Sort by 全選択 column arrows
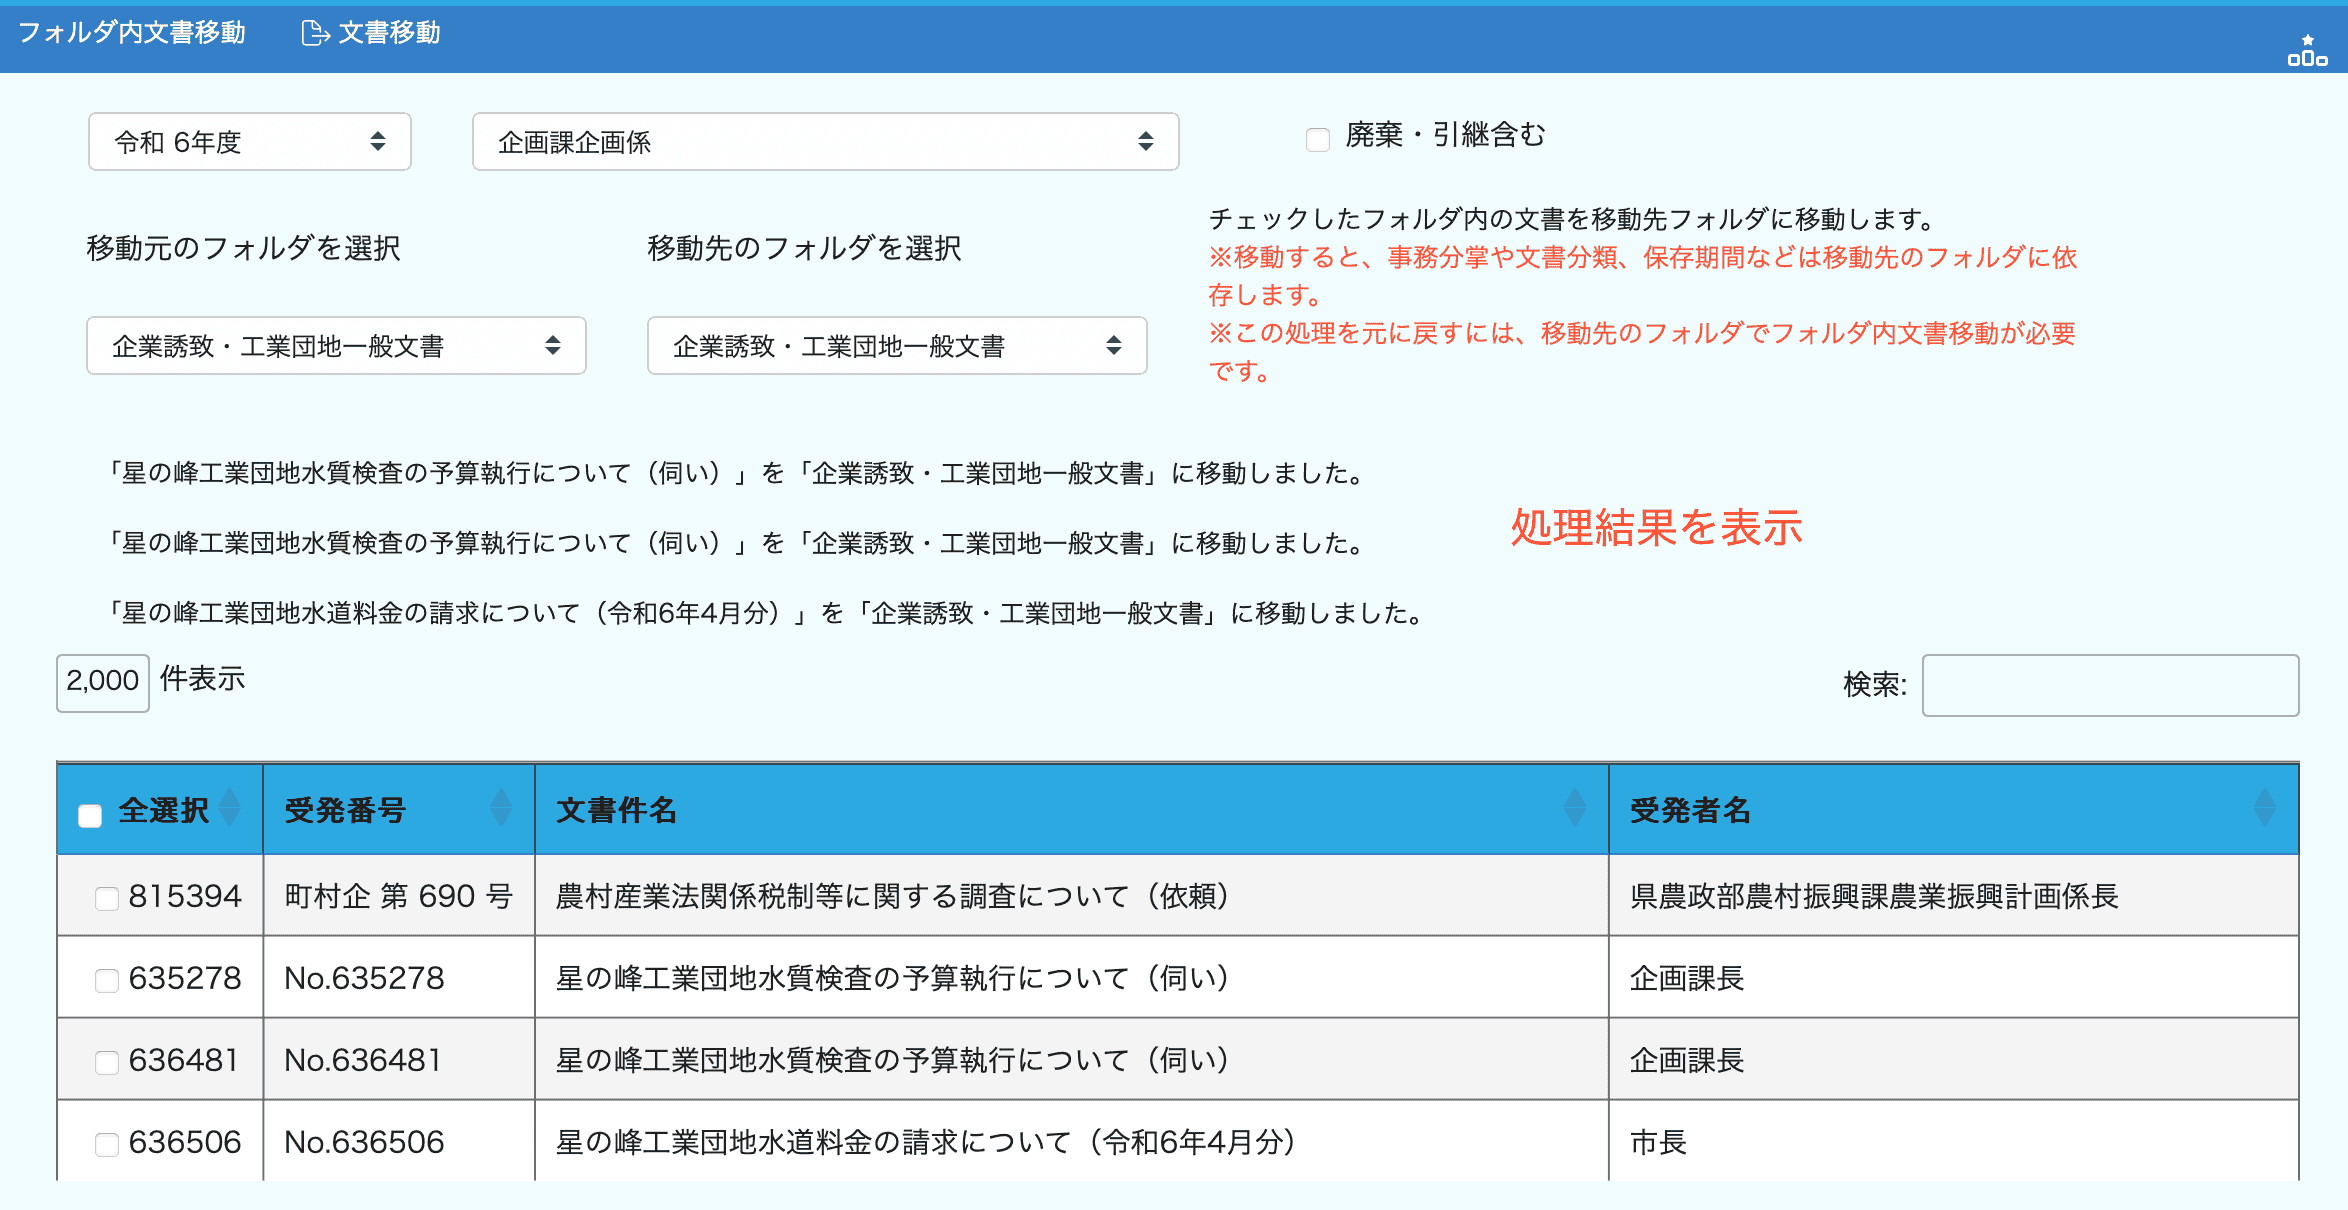Viewport: 2348px width, 1210px height. 230,807
